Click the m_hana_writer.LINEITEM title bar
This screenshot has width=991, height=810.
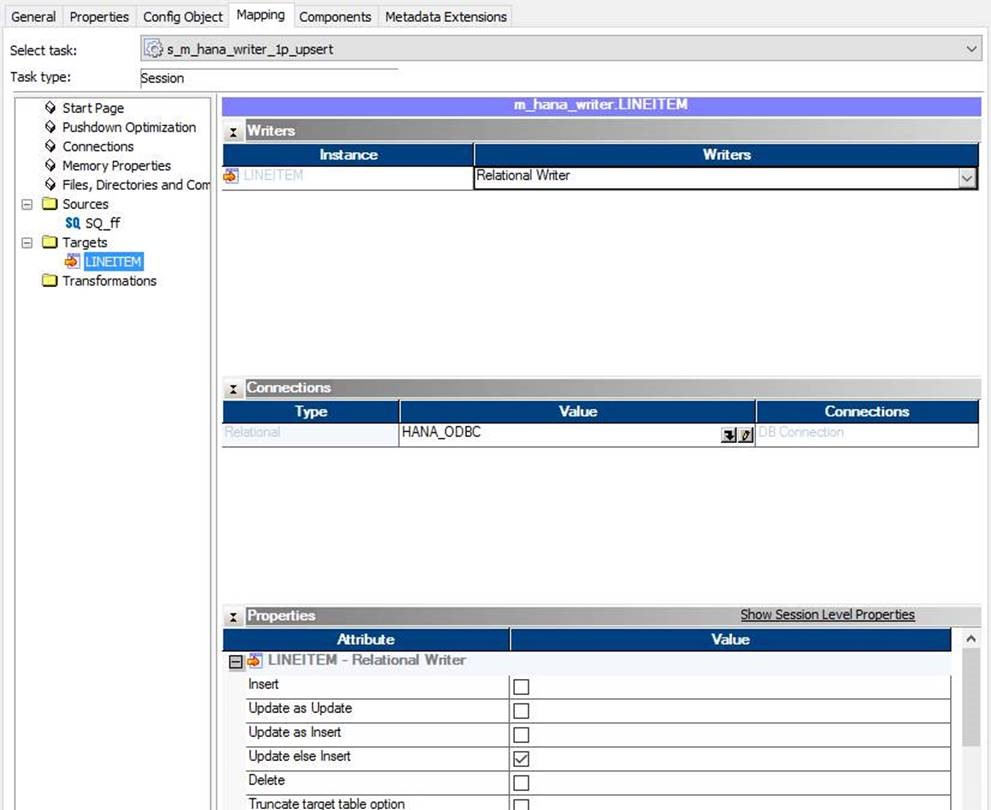click(x=601, y=105)
